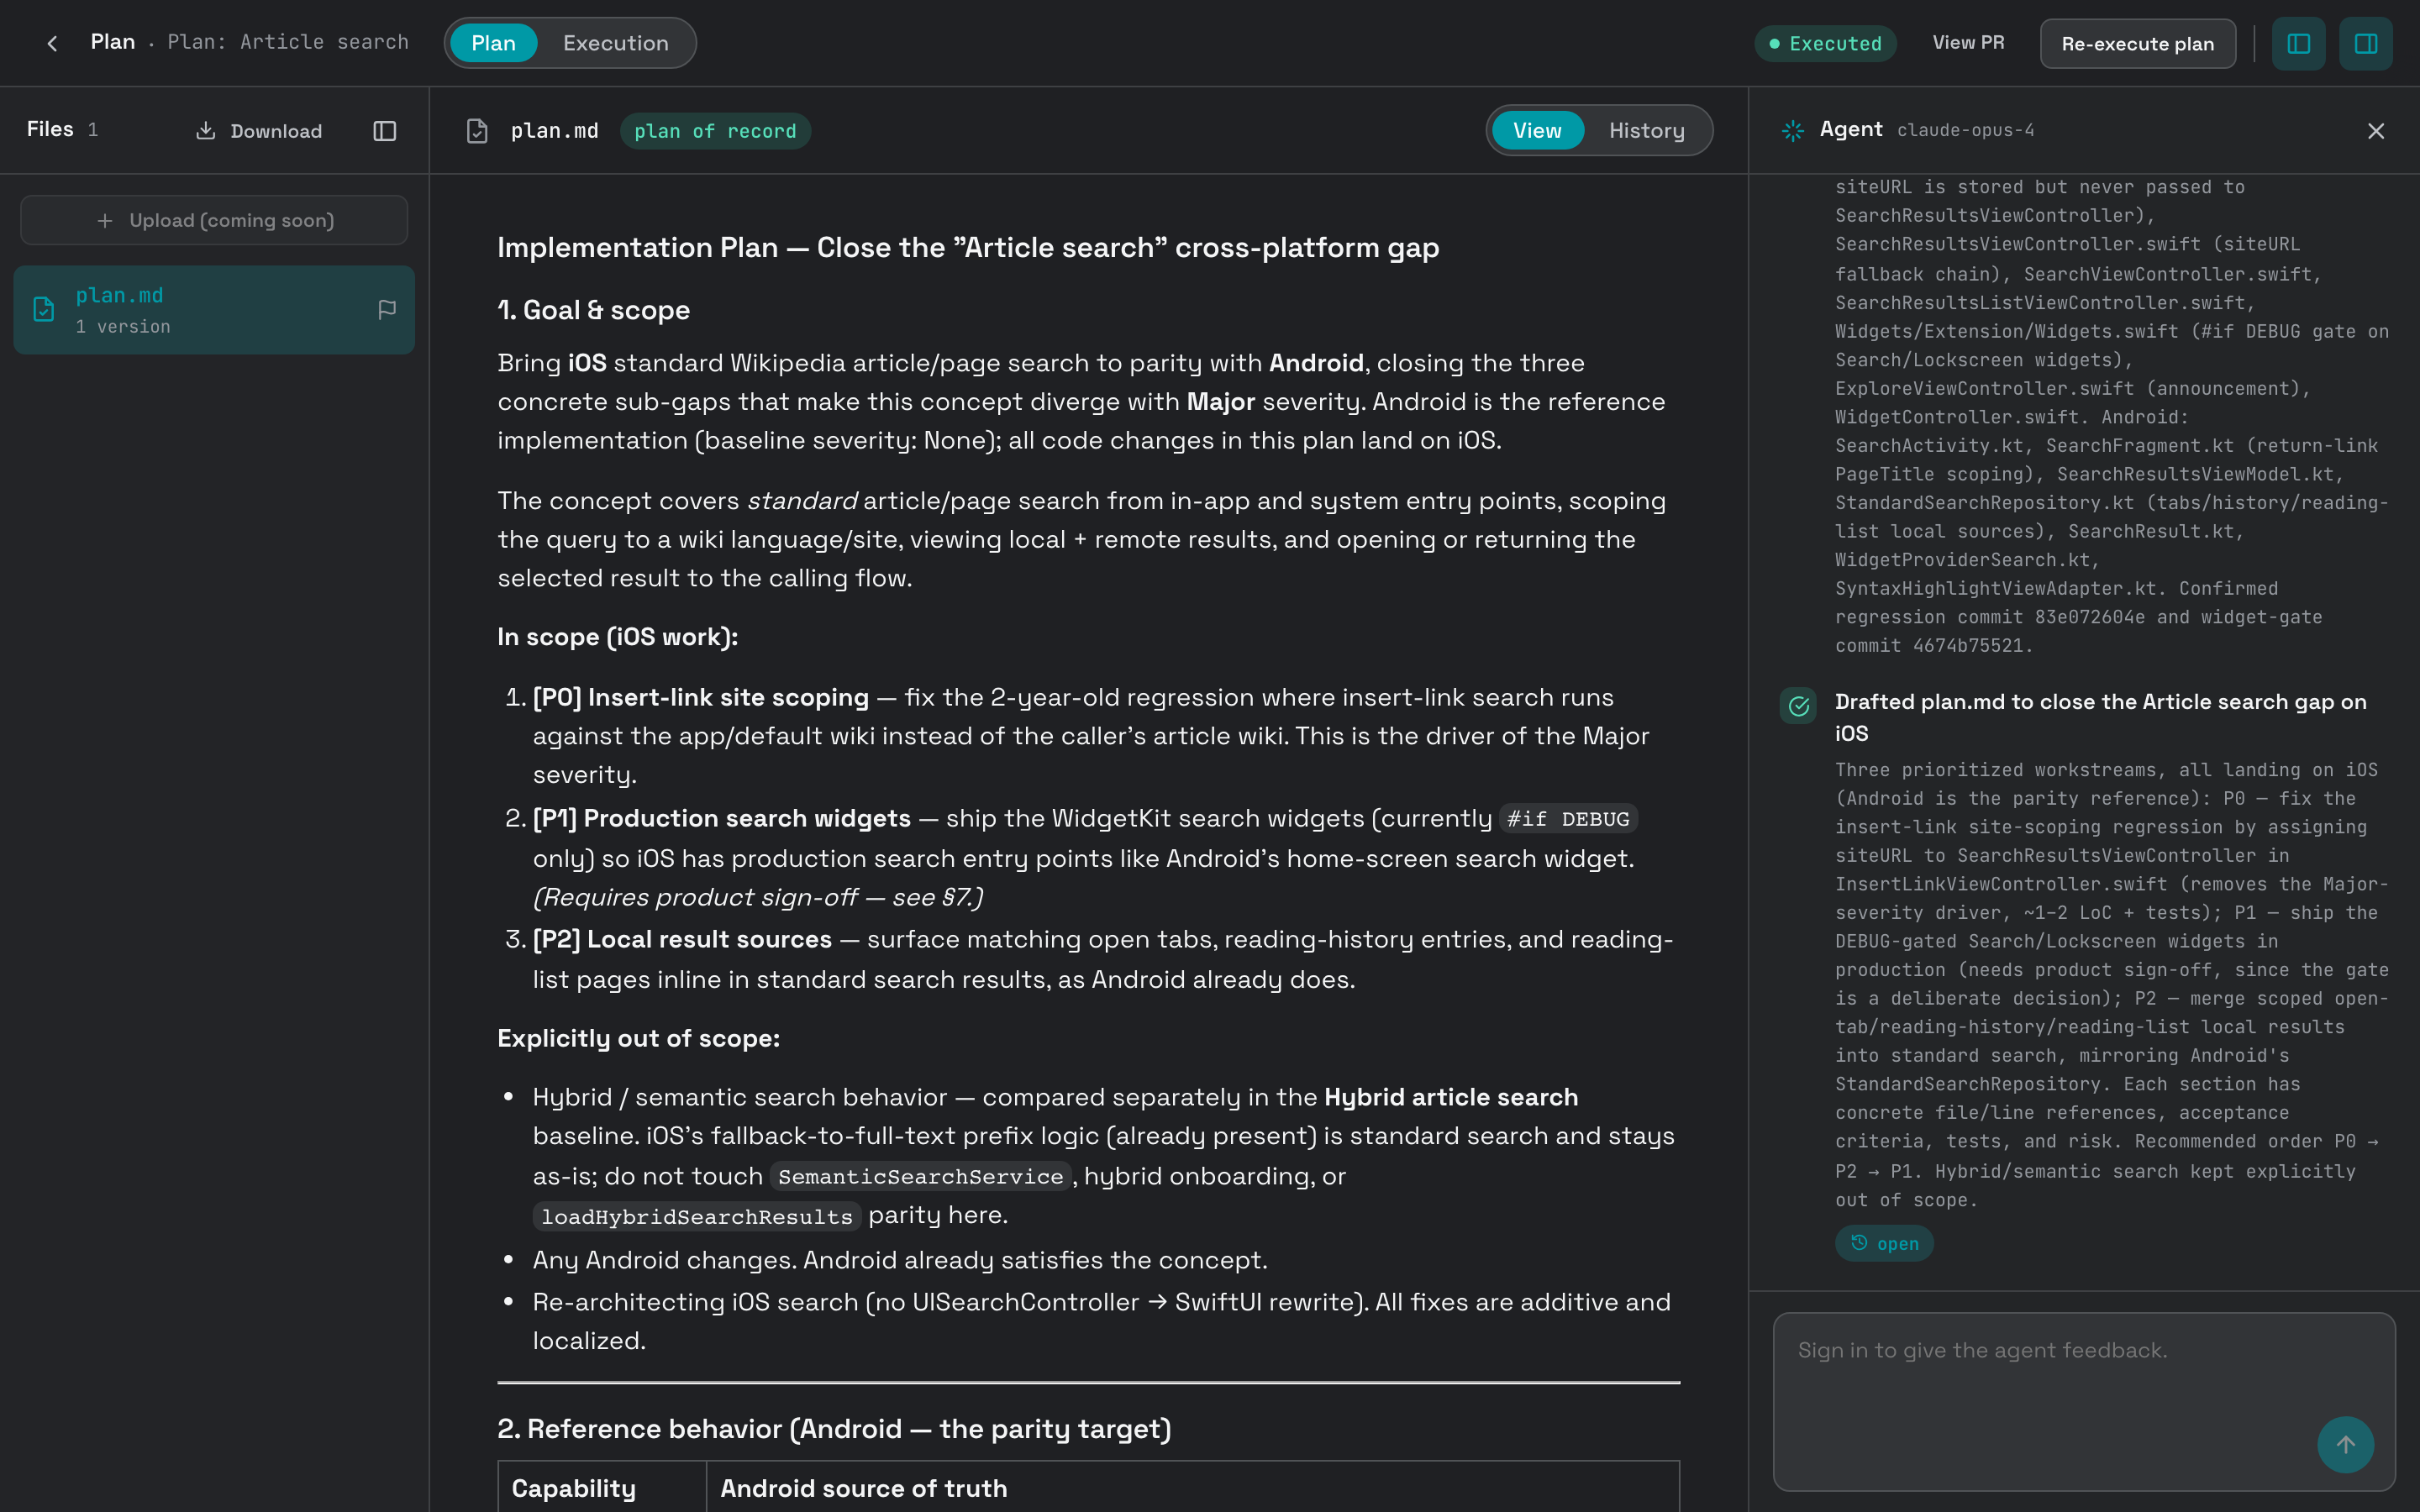Viewport: 2420px width, 1512px height.
Task: Click '[P1] Production search widgets' text
Action: (x=722, y=818)
